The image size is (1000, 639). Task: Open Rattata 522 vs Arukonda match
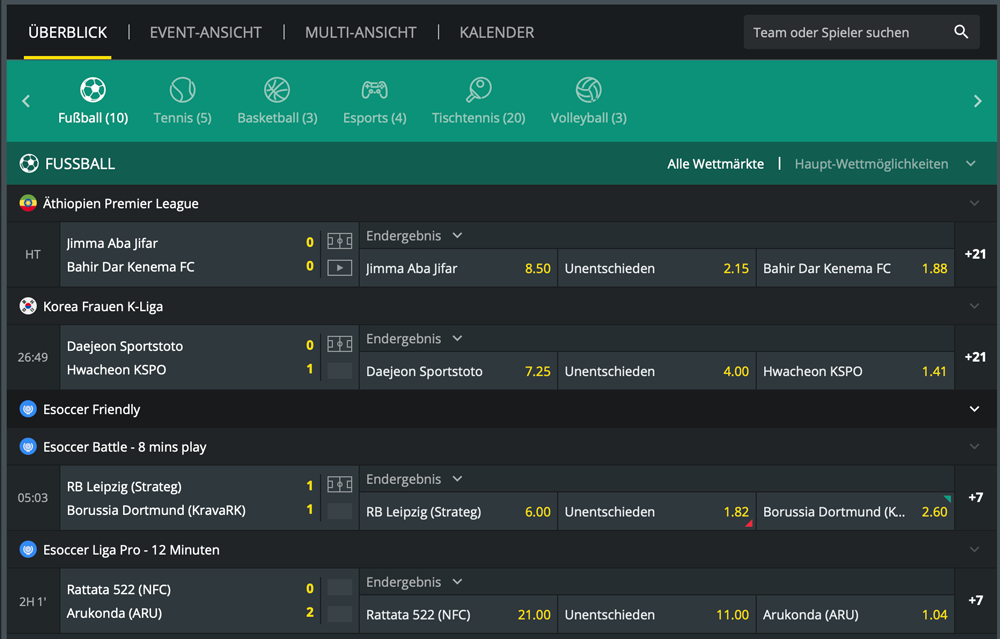[x=190, y=600]
